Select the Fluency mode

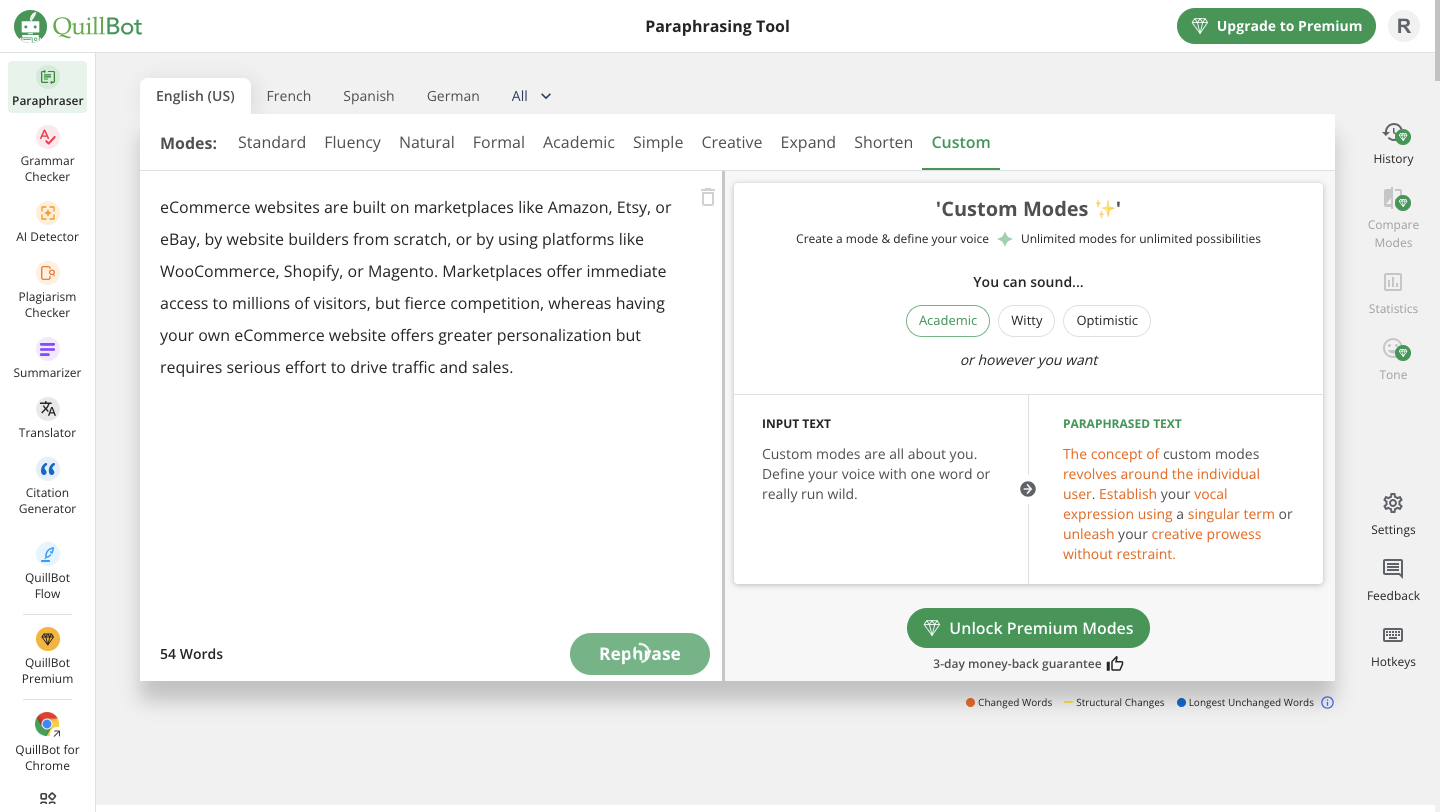(352, 142)
